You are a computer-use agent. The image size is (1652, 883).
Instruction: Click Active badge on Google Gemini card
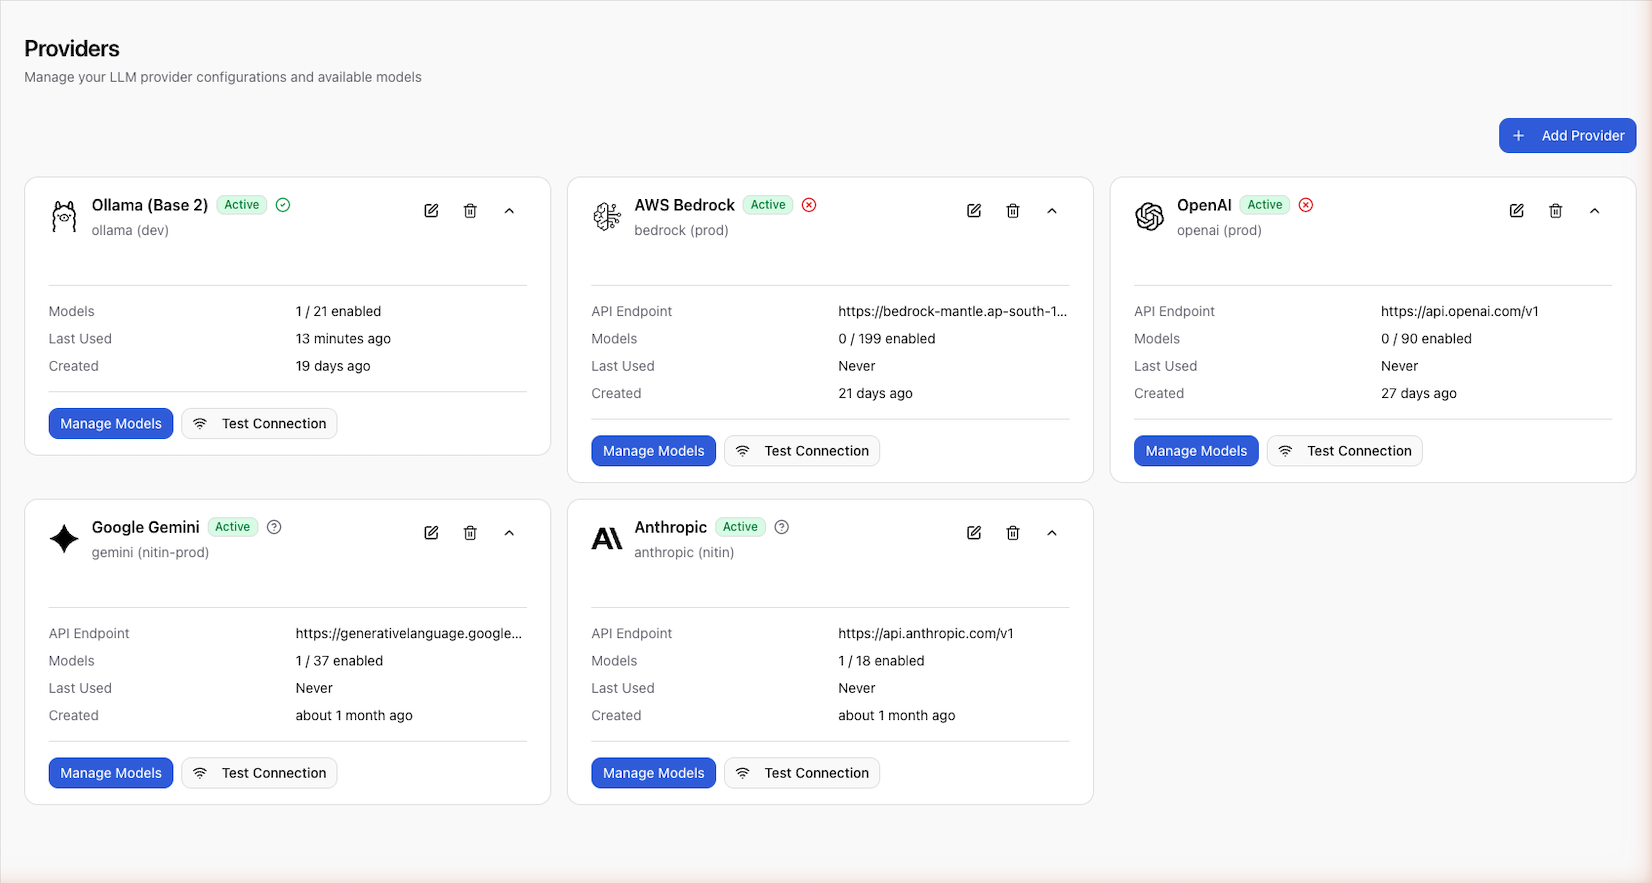pos(233,527)
